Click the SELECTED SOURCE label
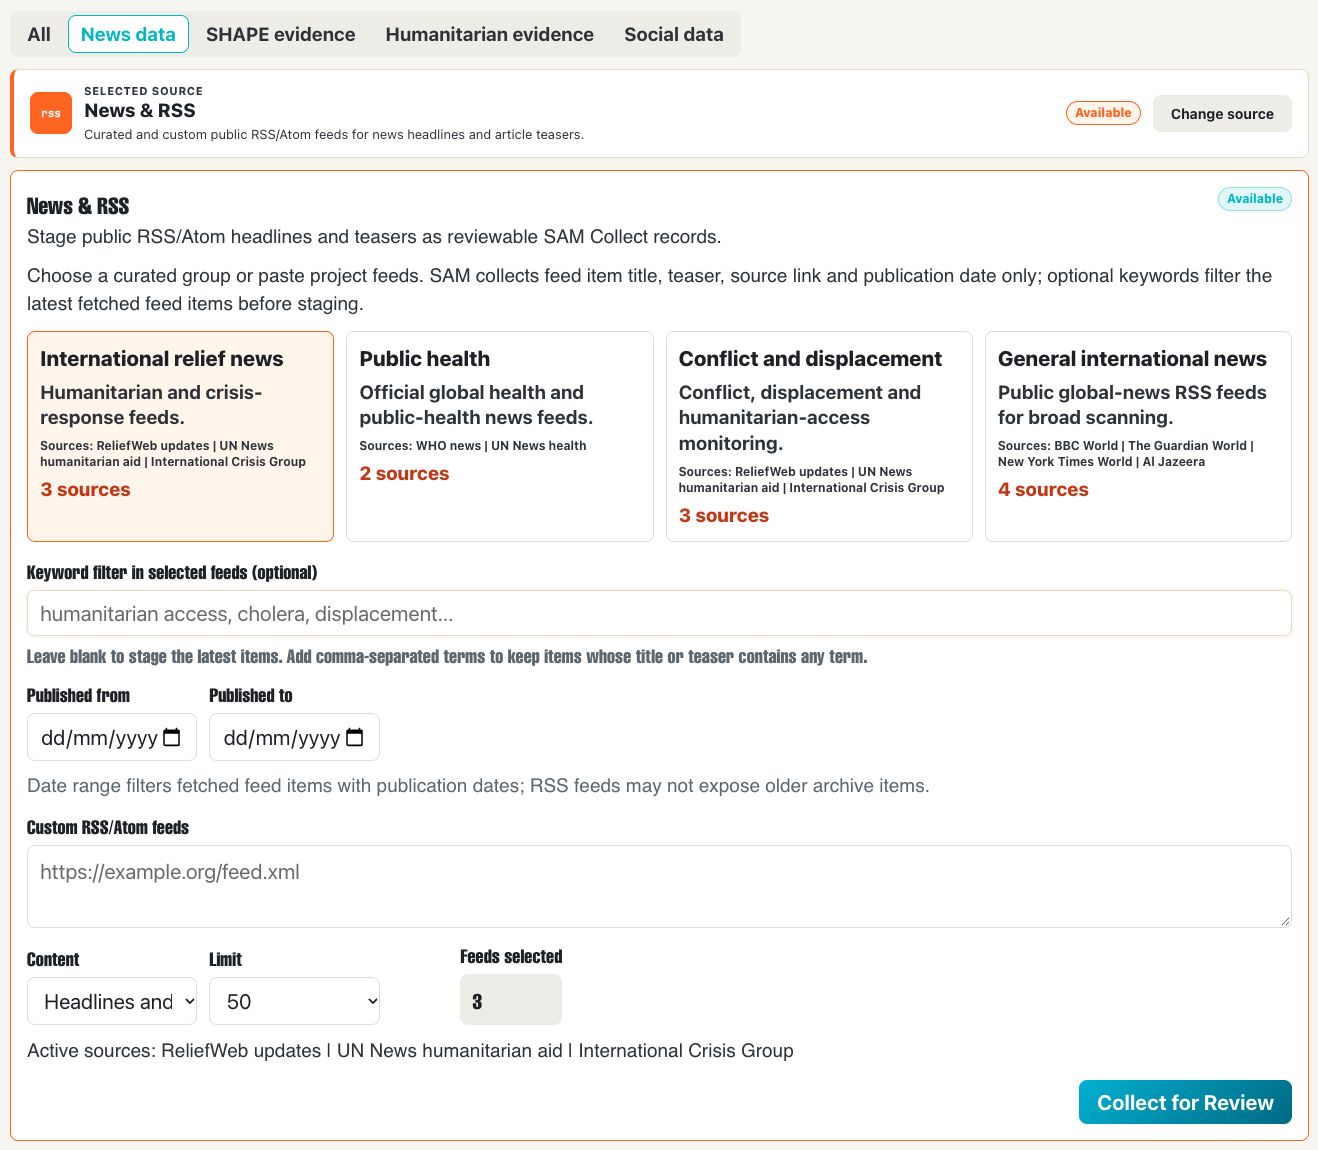 (x=143, y=91)
